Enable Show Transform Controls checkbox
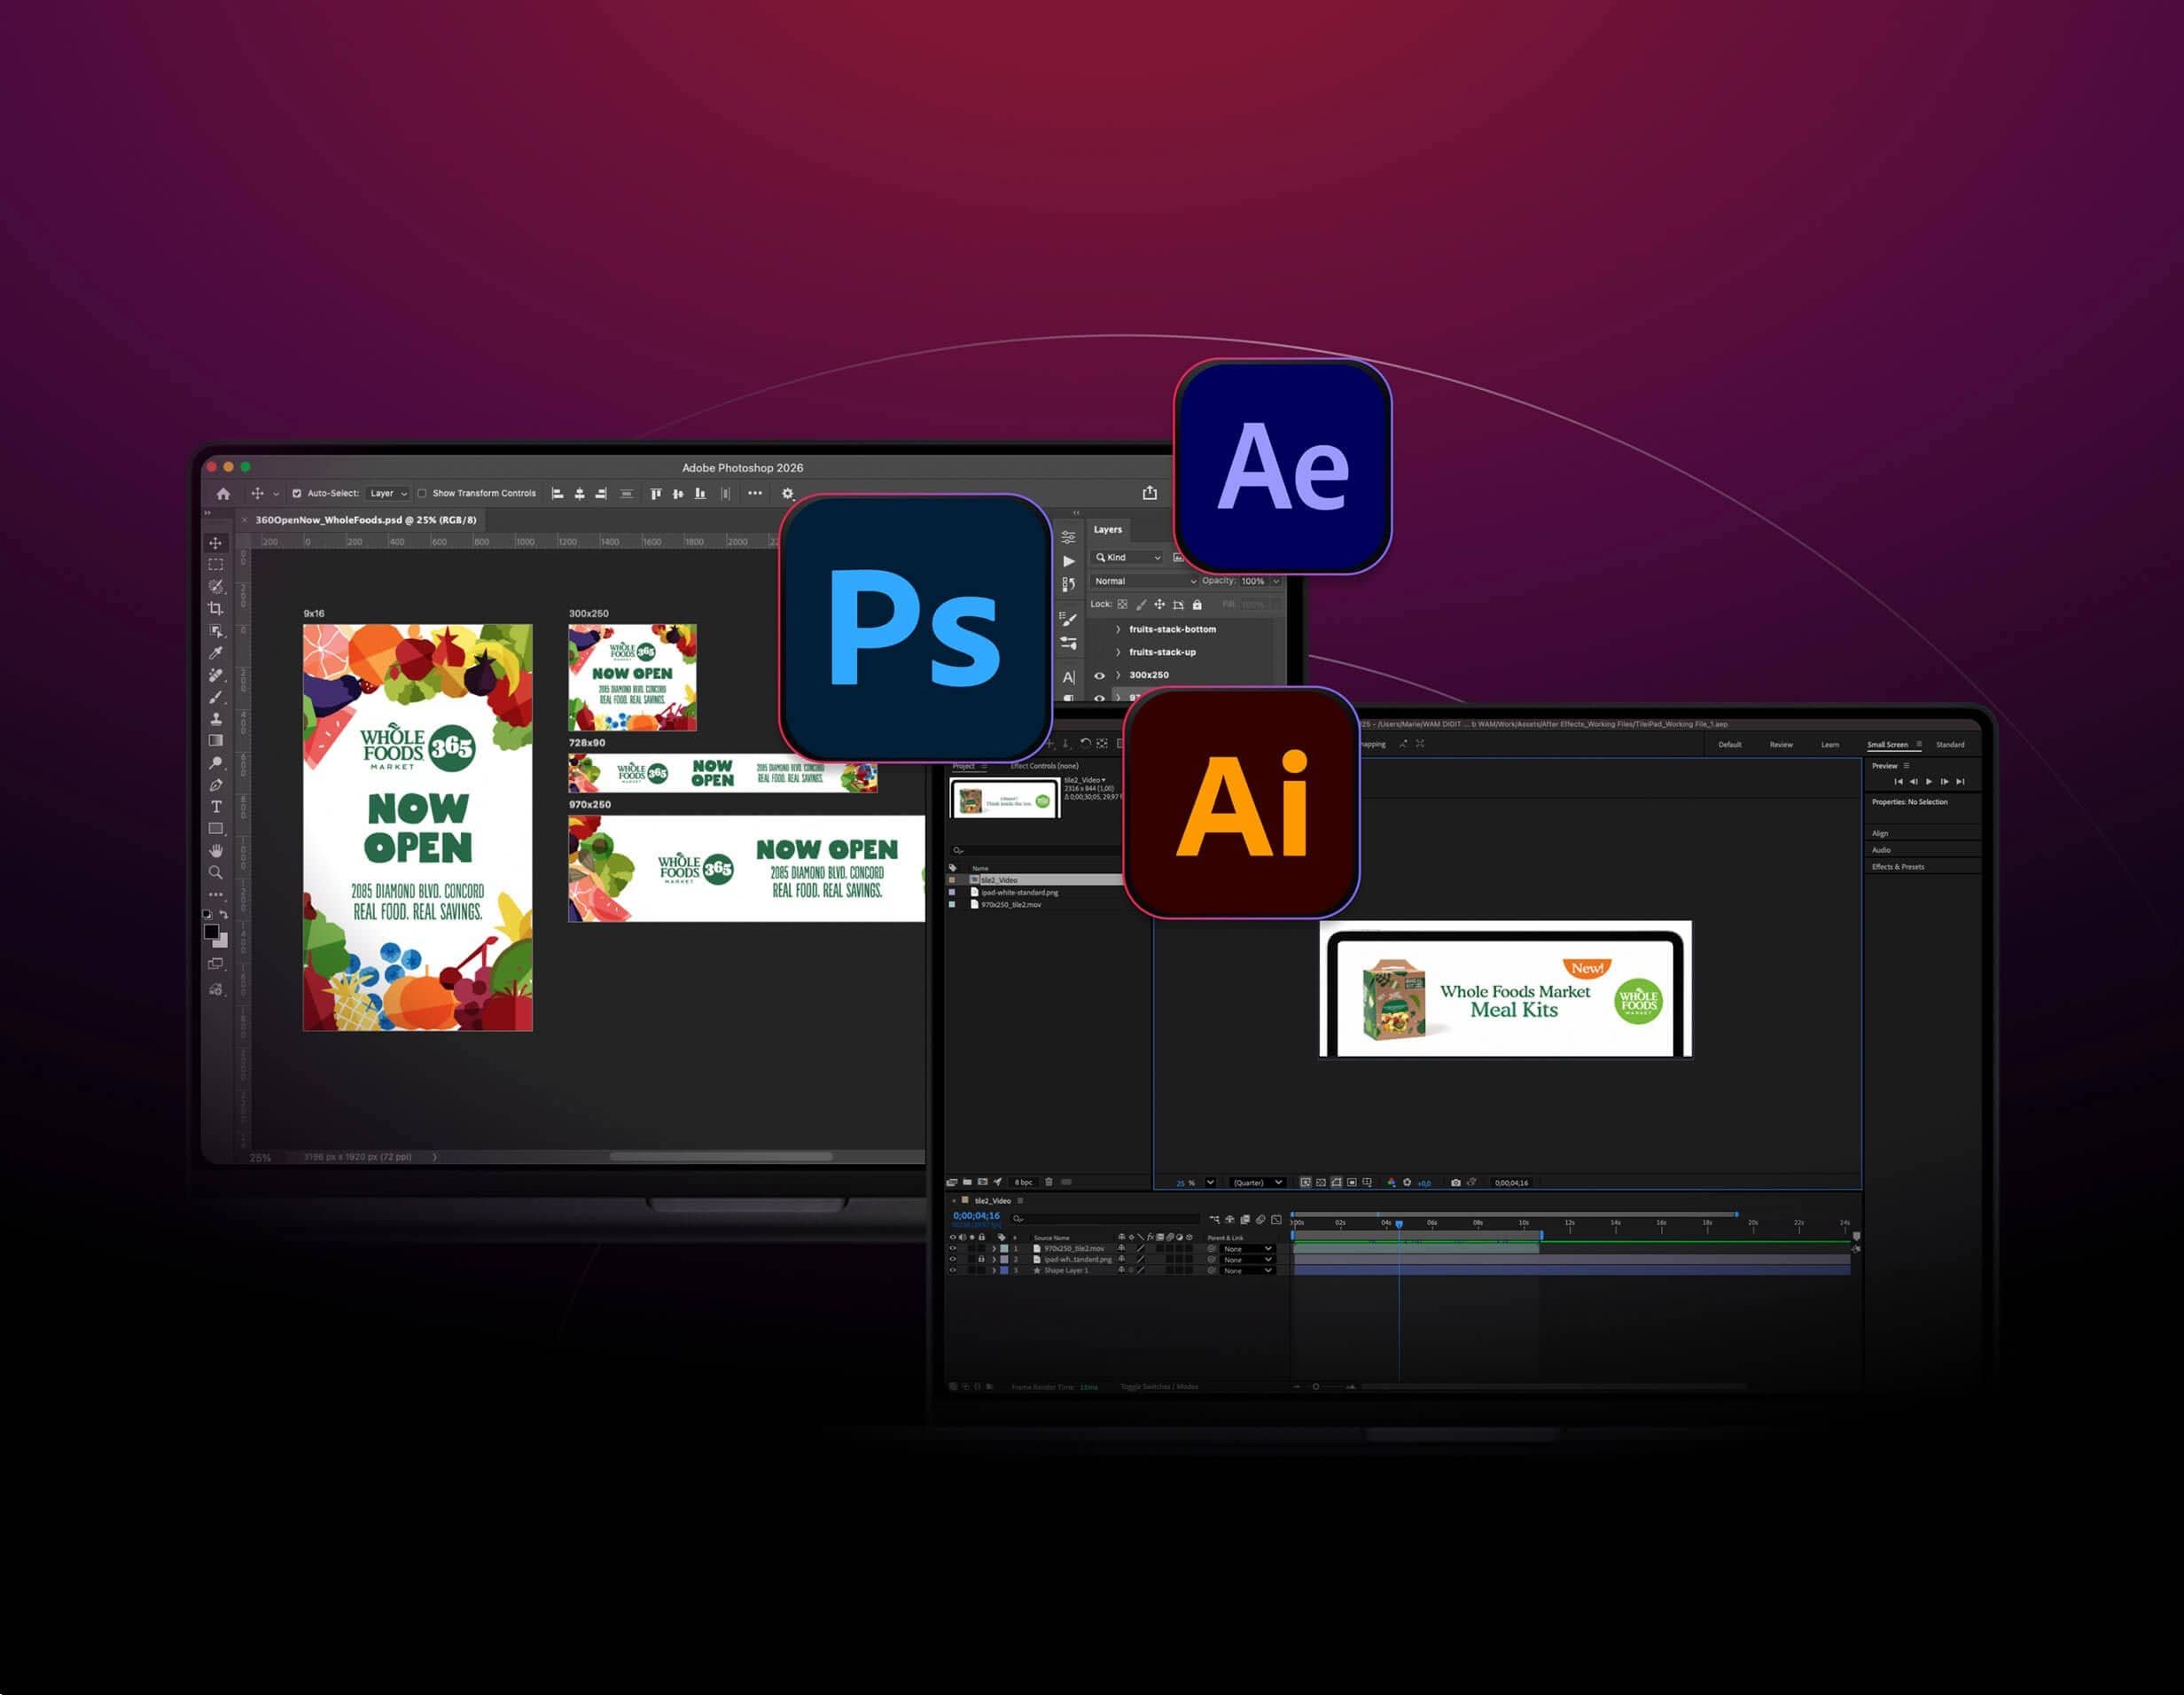This screenshot has height=1695, width=2184. 422,494
